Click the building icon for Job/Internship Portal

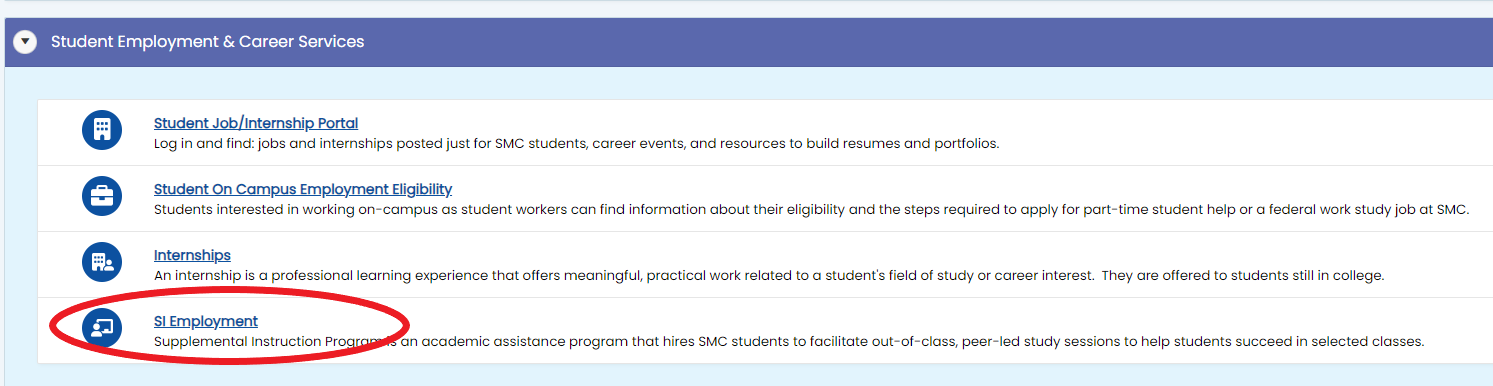pyautogui.click(x=101, y=130)
